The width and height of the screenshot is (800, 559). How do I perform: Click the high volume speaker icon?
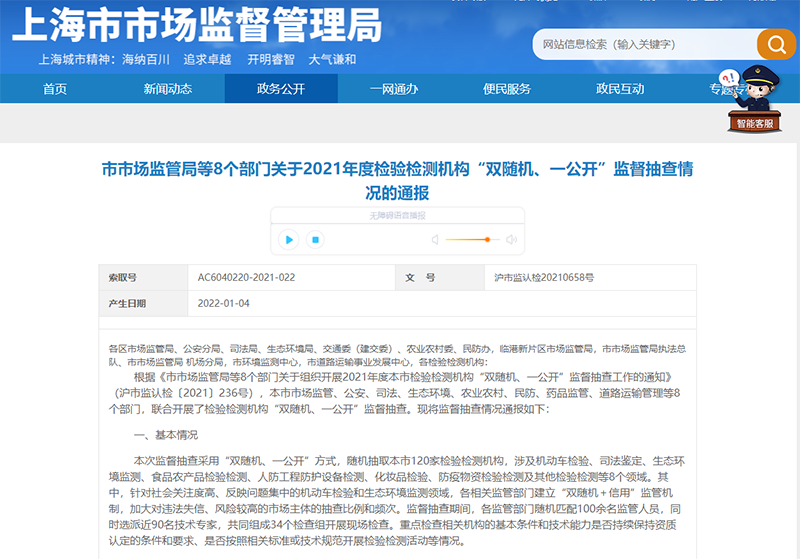click(511, 240)
